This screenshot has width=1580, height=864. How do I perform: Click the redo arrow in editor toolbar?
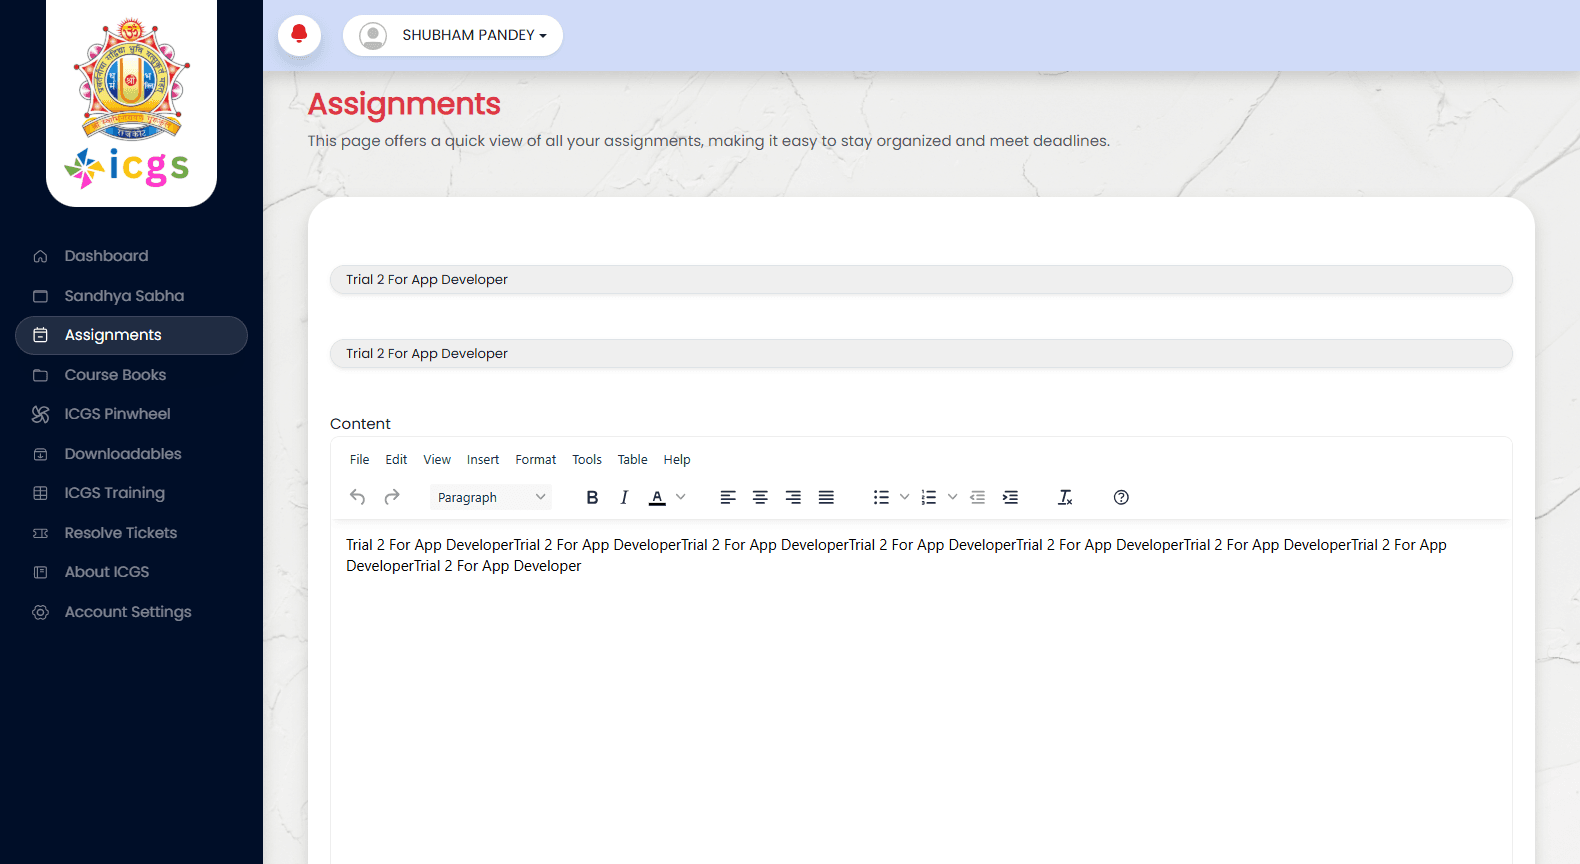[392, 497]
